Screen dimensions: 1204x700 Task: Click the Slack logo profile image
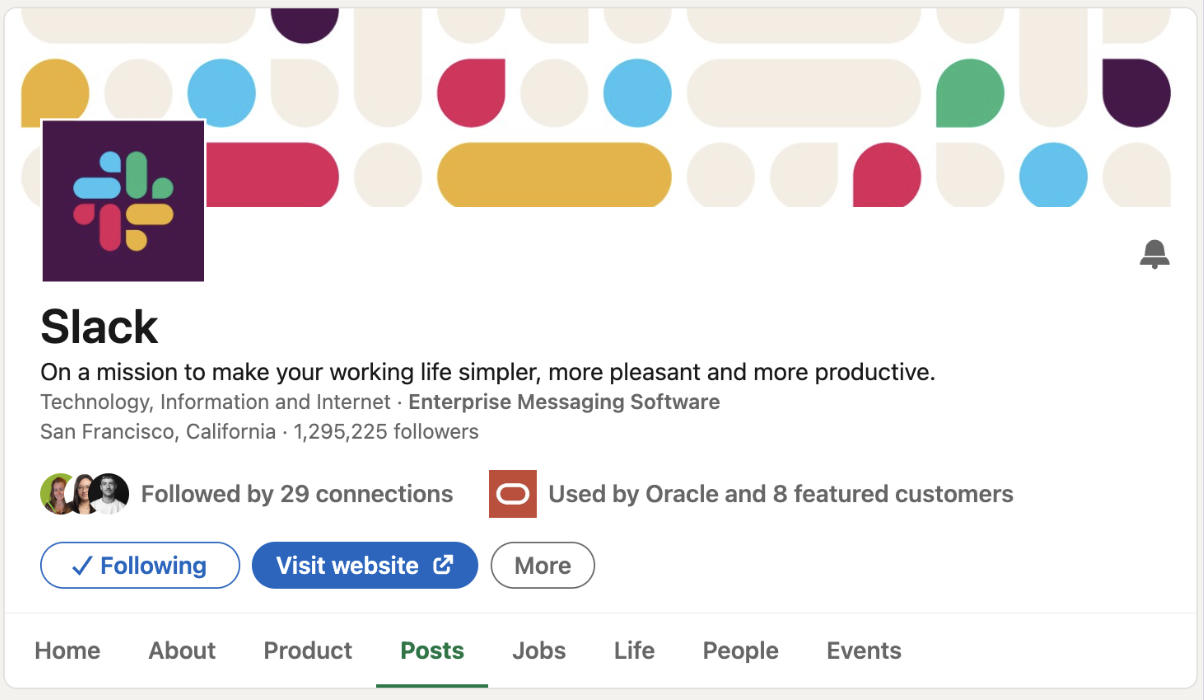pos(123,201)
